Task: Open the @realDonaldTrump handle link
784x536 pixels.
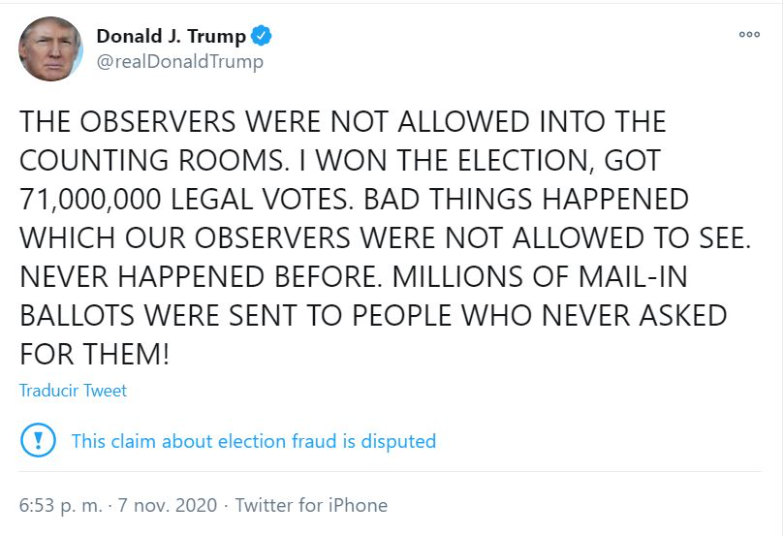Action: [x=180, y=62]
